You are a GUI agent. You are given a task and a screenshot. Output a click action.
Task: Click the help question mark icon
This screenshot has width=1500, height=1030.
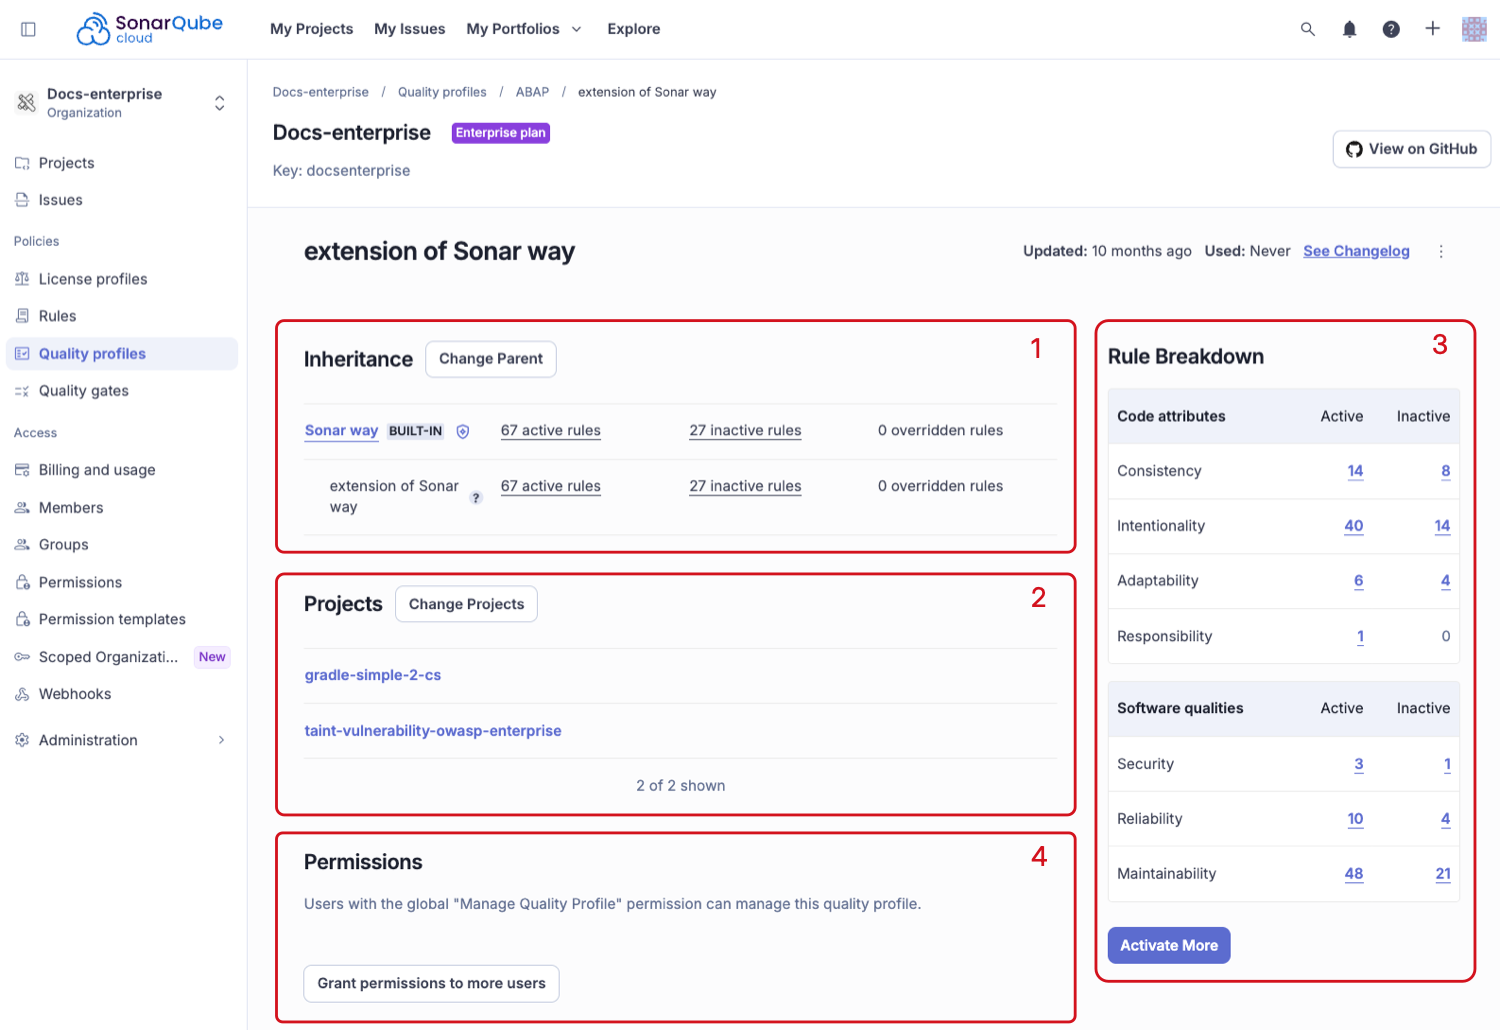tap(1391, 29)
